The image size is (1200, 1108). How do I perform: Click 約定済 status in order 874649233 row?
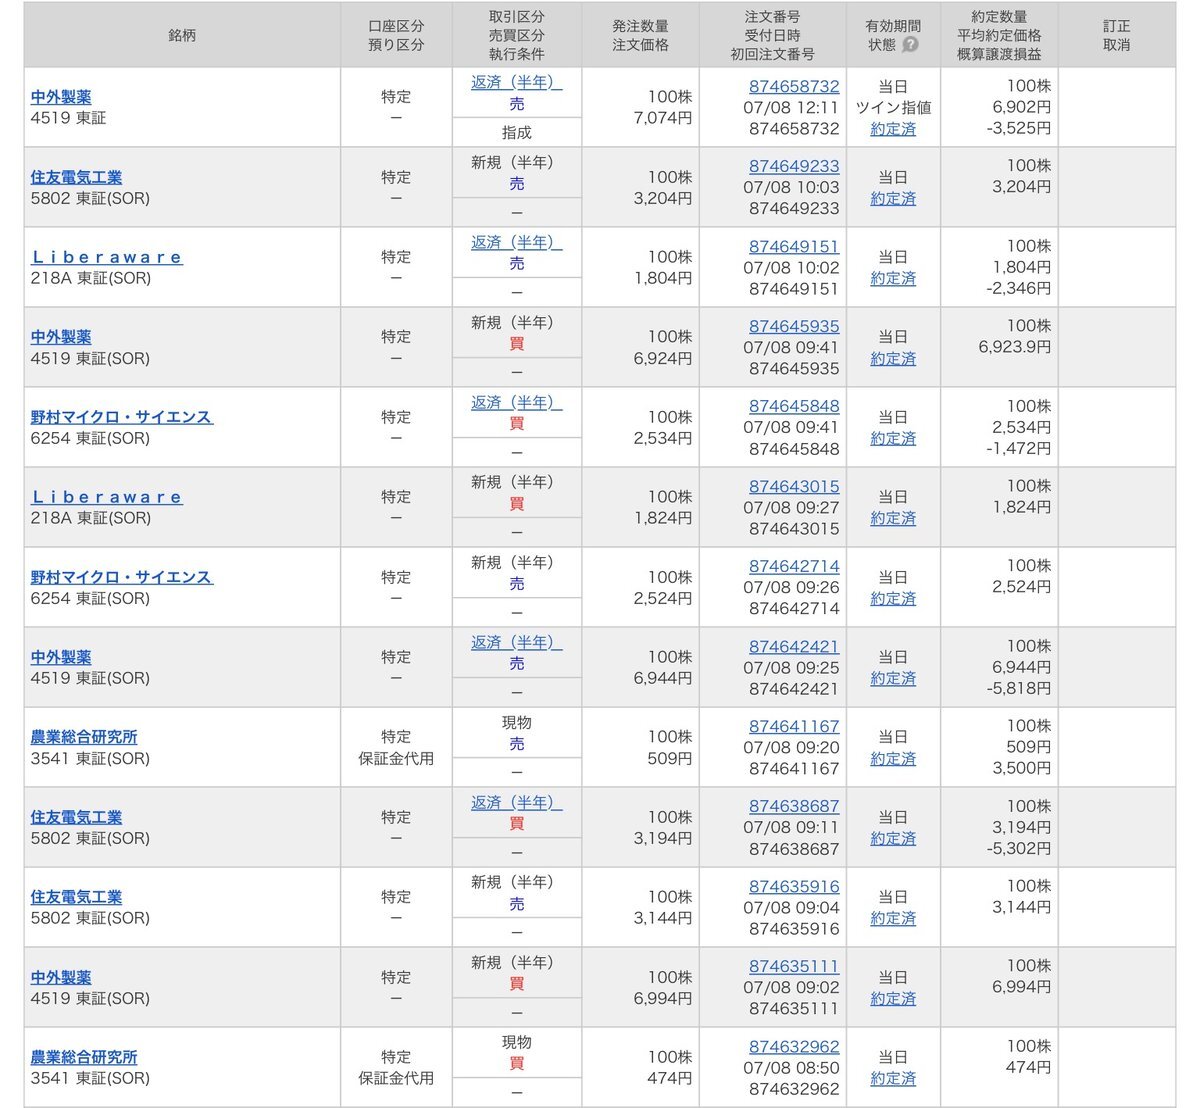point(893,198)
